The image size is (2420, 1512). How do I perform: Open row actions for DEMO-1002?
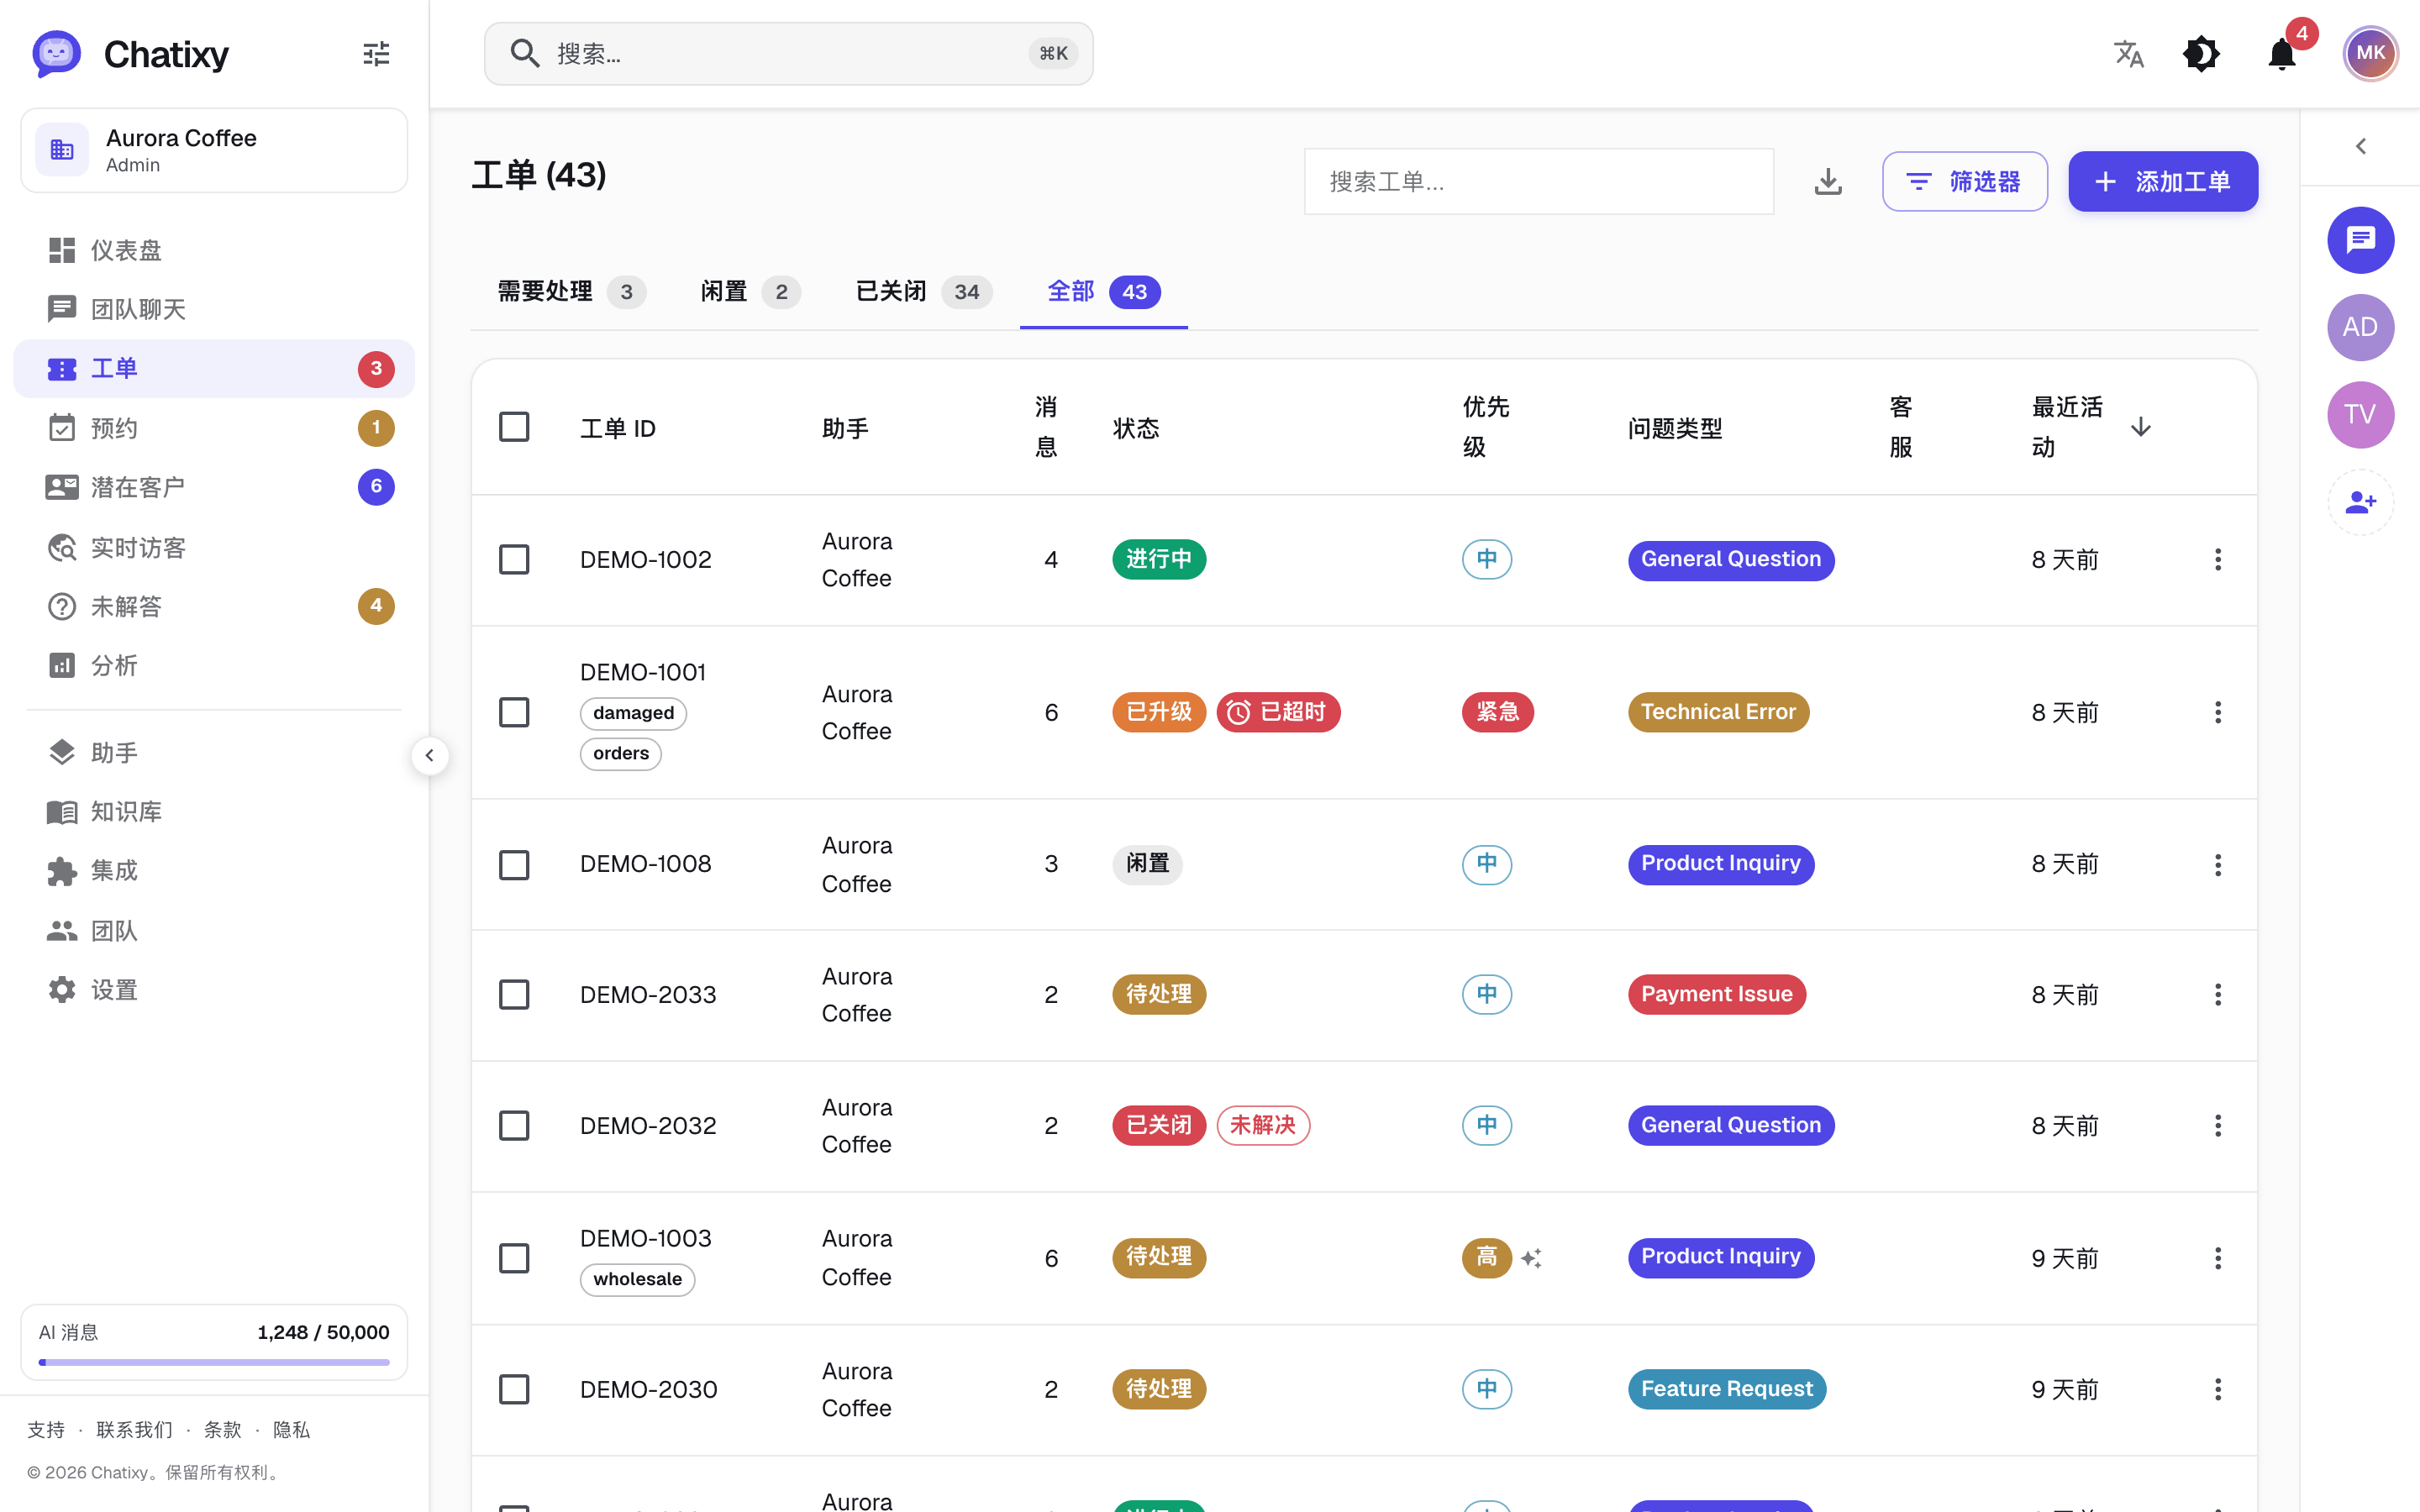(x=2217, y=559)
